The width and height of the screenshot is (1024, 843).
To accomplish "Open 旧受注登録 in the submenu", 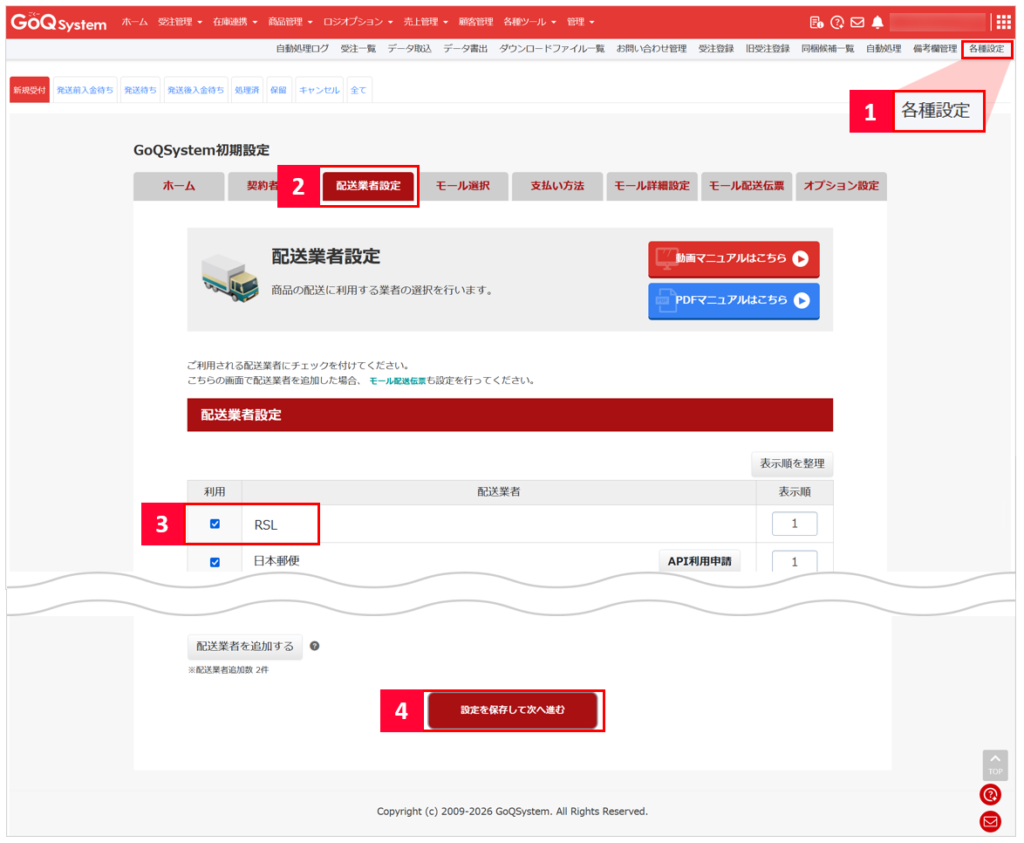I will pos(767,49).
